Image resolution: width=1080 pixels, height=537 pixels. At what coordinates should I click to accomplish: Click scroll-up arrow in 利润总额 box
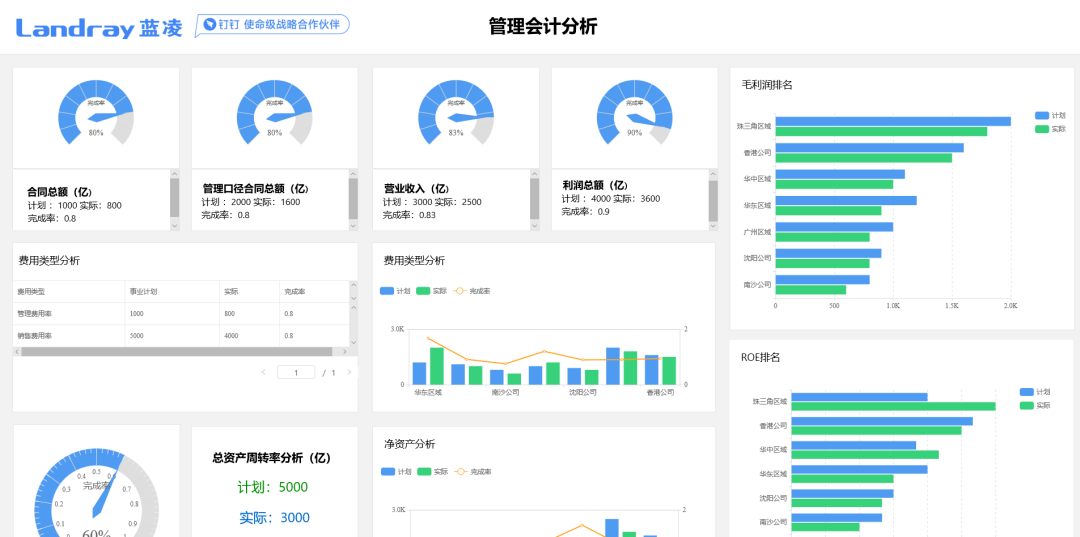coord(713,174)
